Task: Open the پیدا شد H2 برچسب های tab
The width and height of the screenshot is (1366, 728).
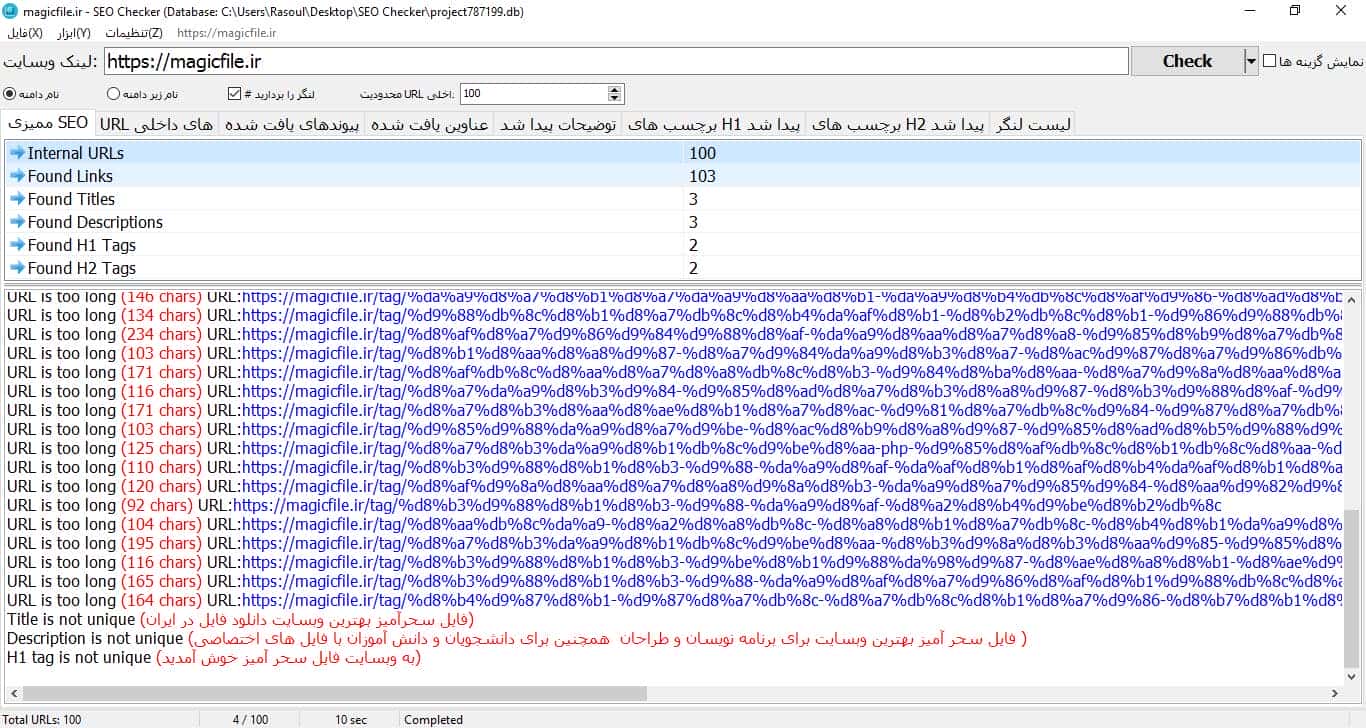Action: [898, 124]
